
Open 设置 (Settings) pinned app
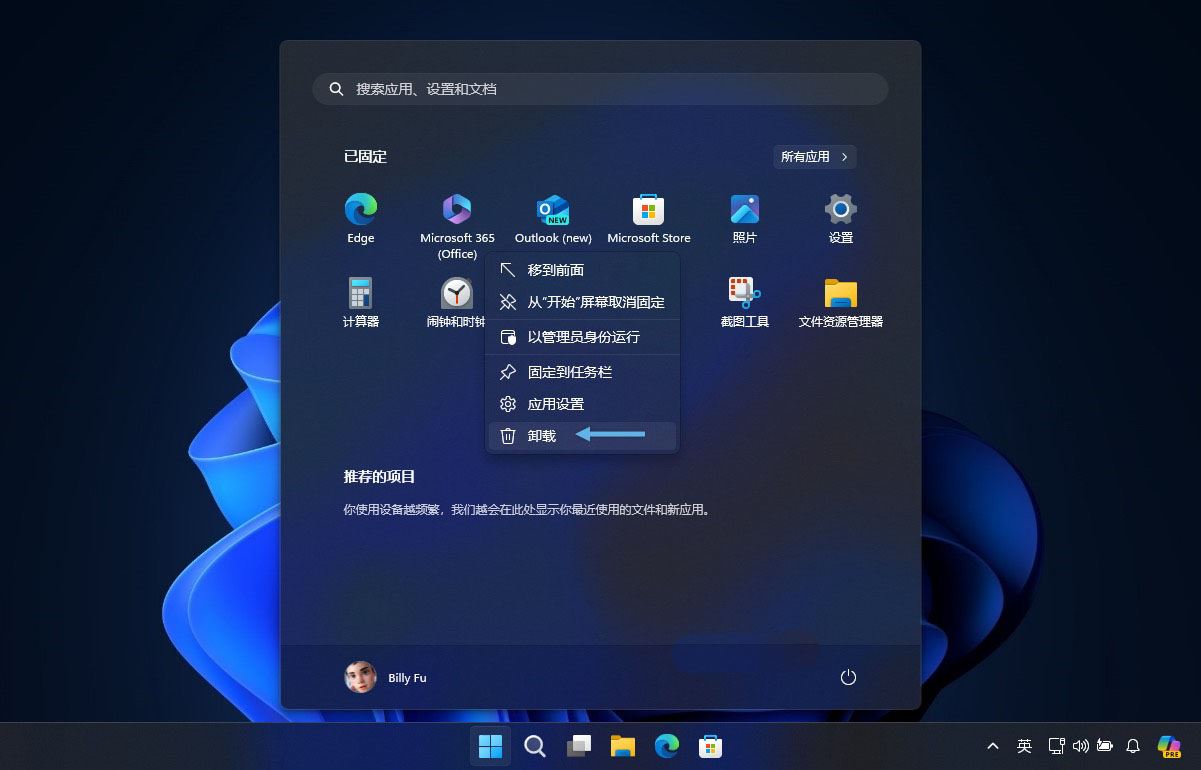click(x=840, y=219)
